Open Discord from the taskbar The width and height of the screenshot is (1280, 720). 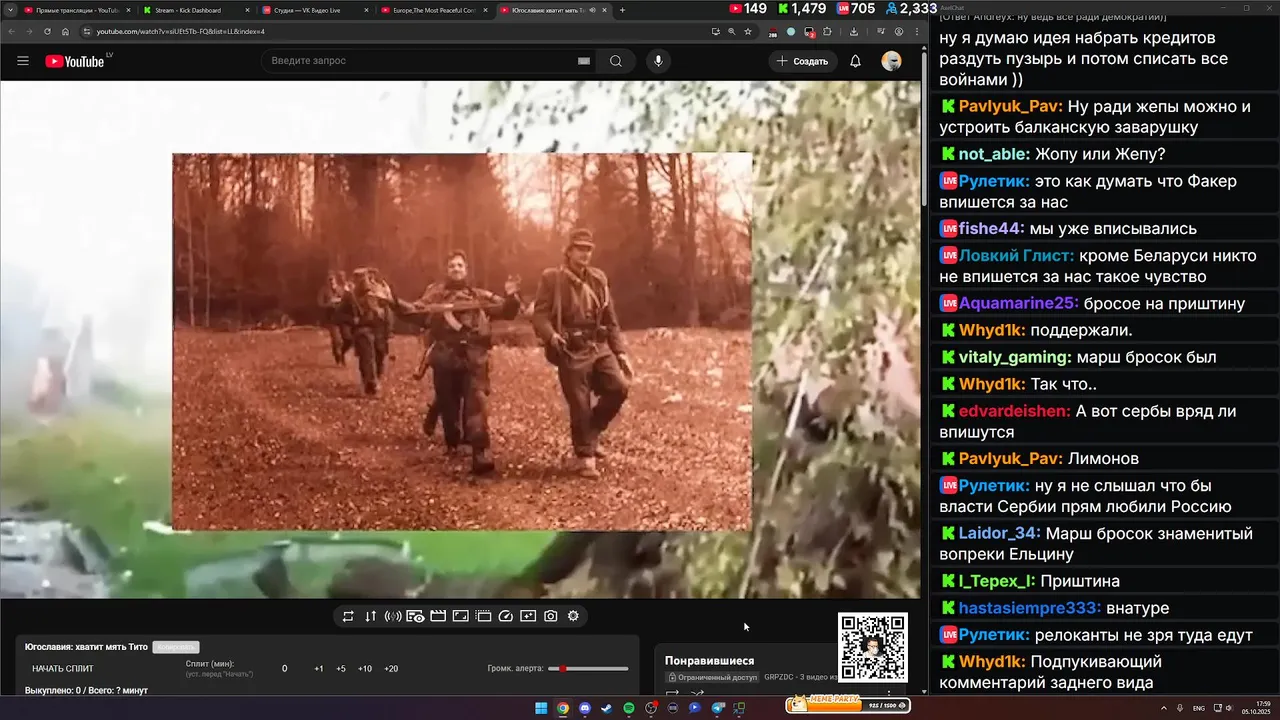585,708
